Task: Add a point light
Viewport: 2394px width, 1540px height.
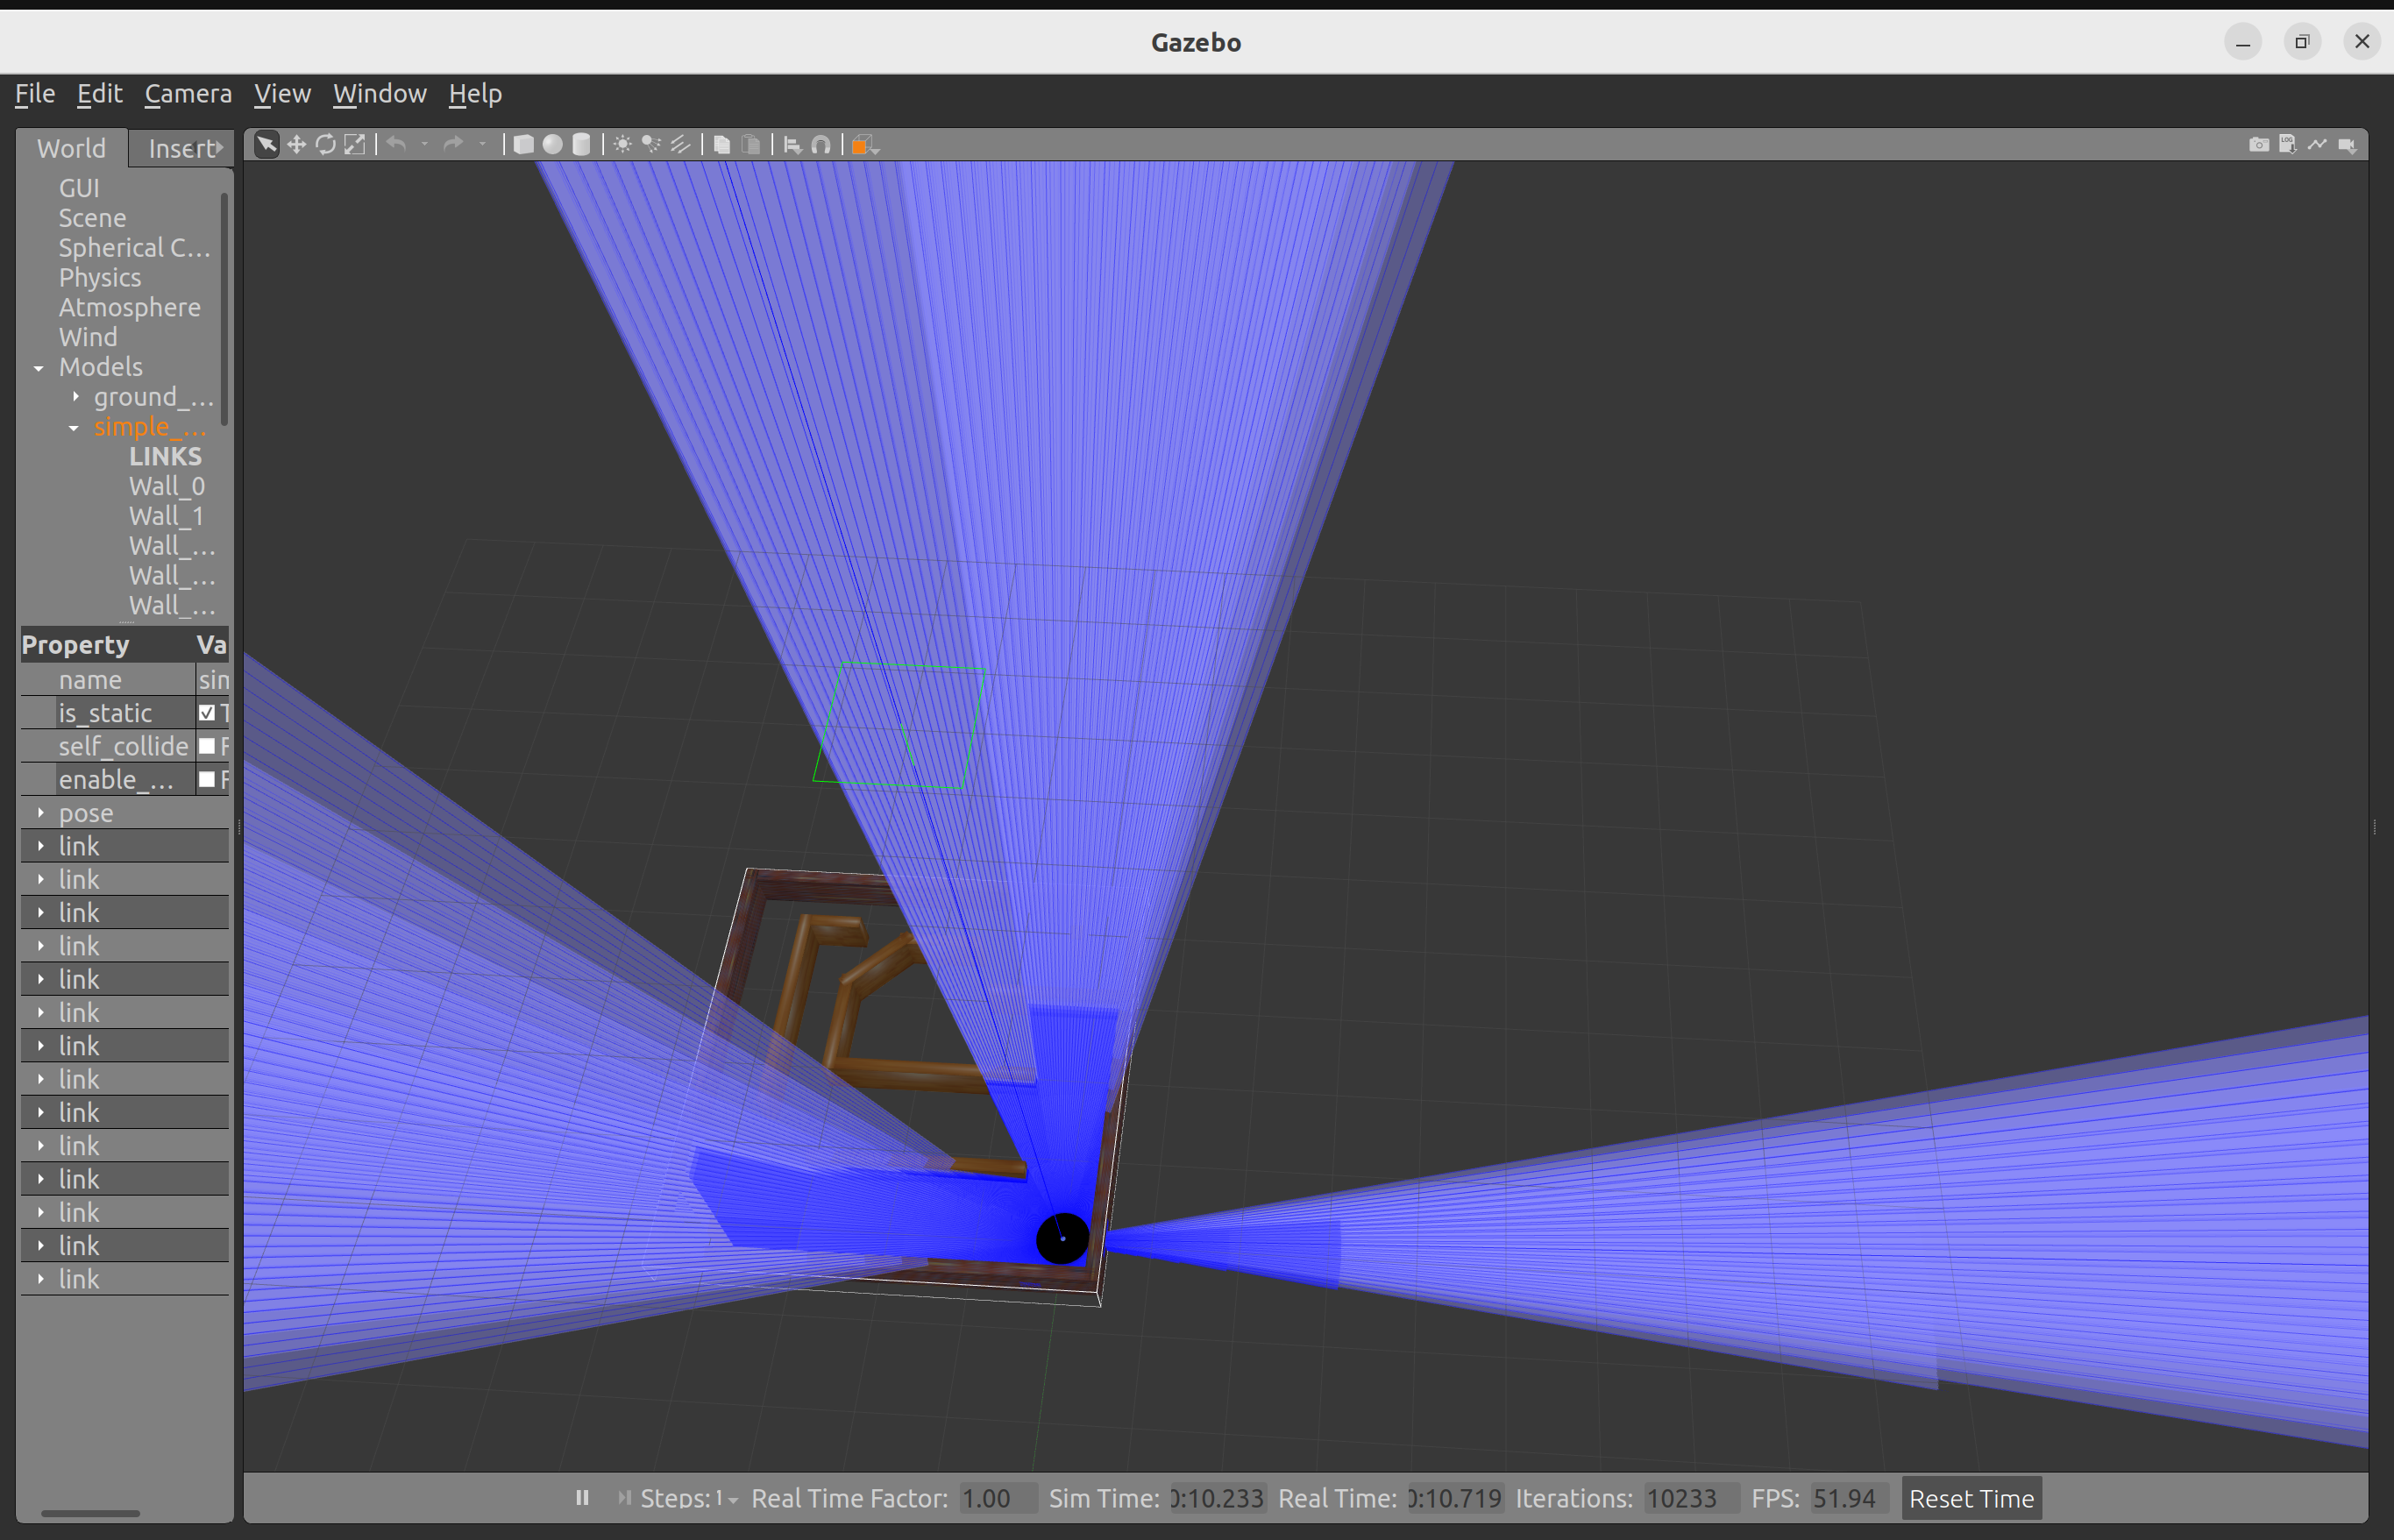Action: [x=622, y=145]
